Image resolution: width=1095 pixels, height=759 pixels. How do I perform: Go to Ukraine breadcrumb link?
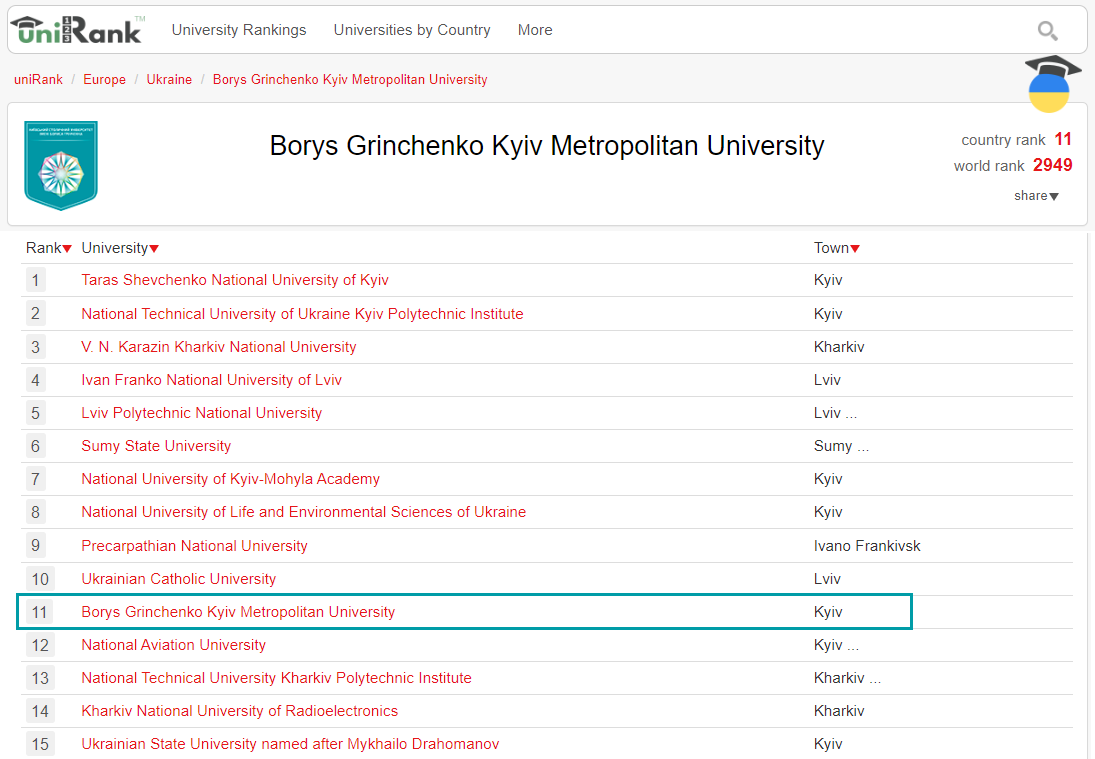pyautogui.click(x=169, y=80)
